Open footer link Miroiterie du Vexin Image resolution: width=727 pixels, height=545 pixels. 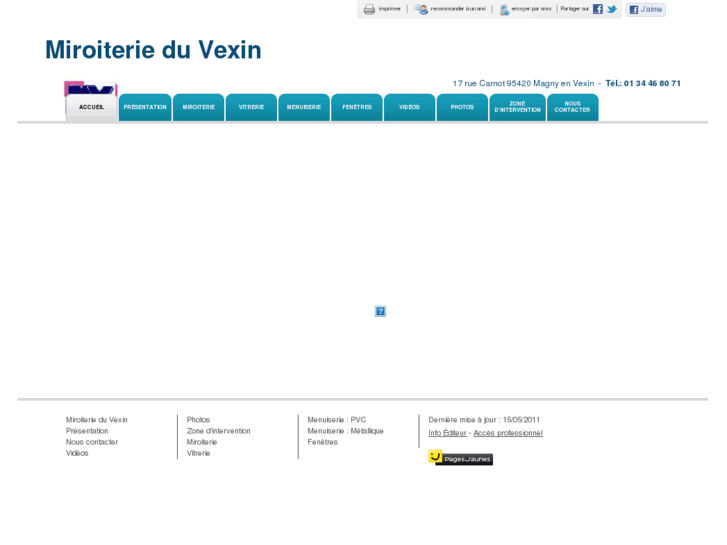(x=96, y=420)
